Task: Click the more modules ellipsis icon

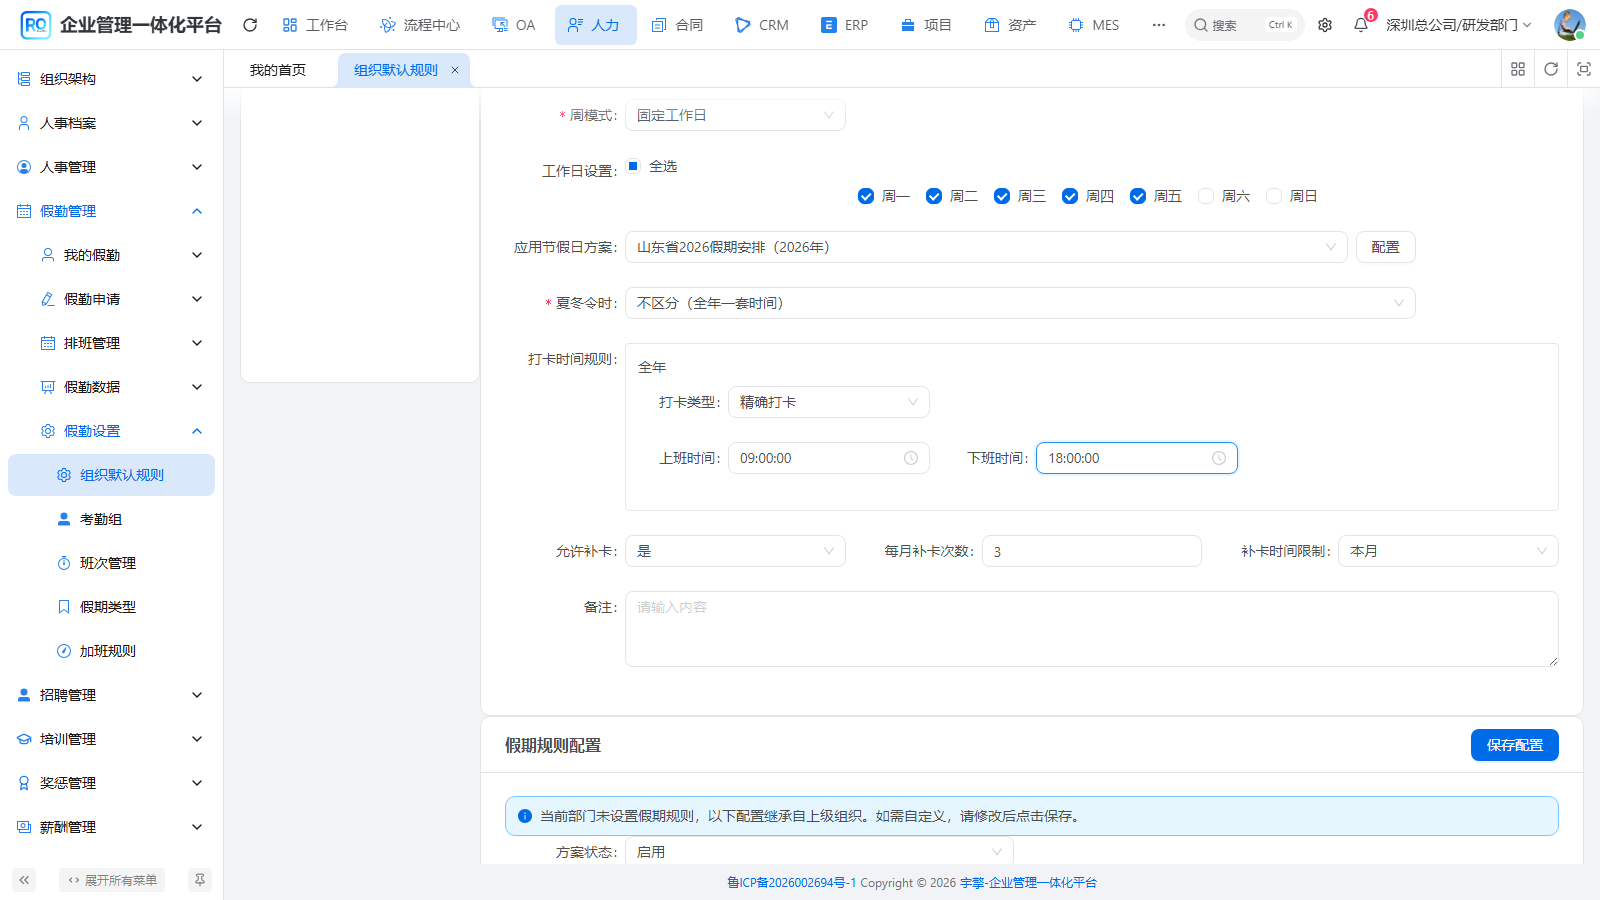Action: coord(1158,25)
